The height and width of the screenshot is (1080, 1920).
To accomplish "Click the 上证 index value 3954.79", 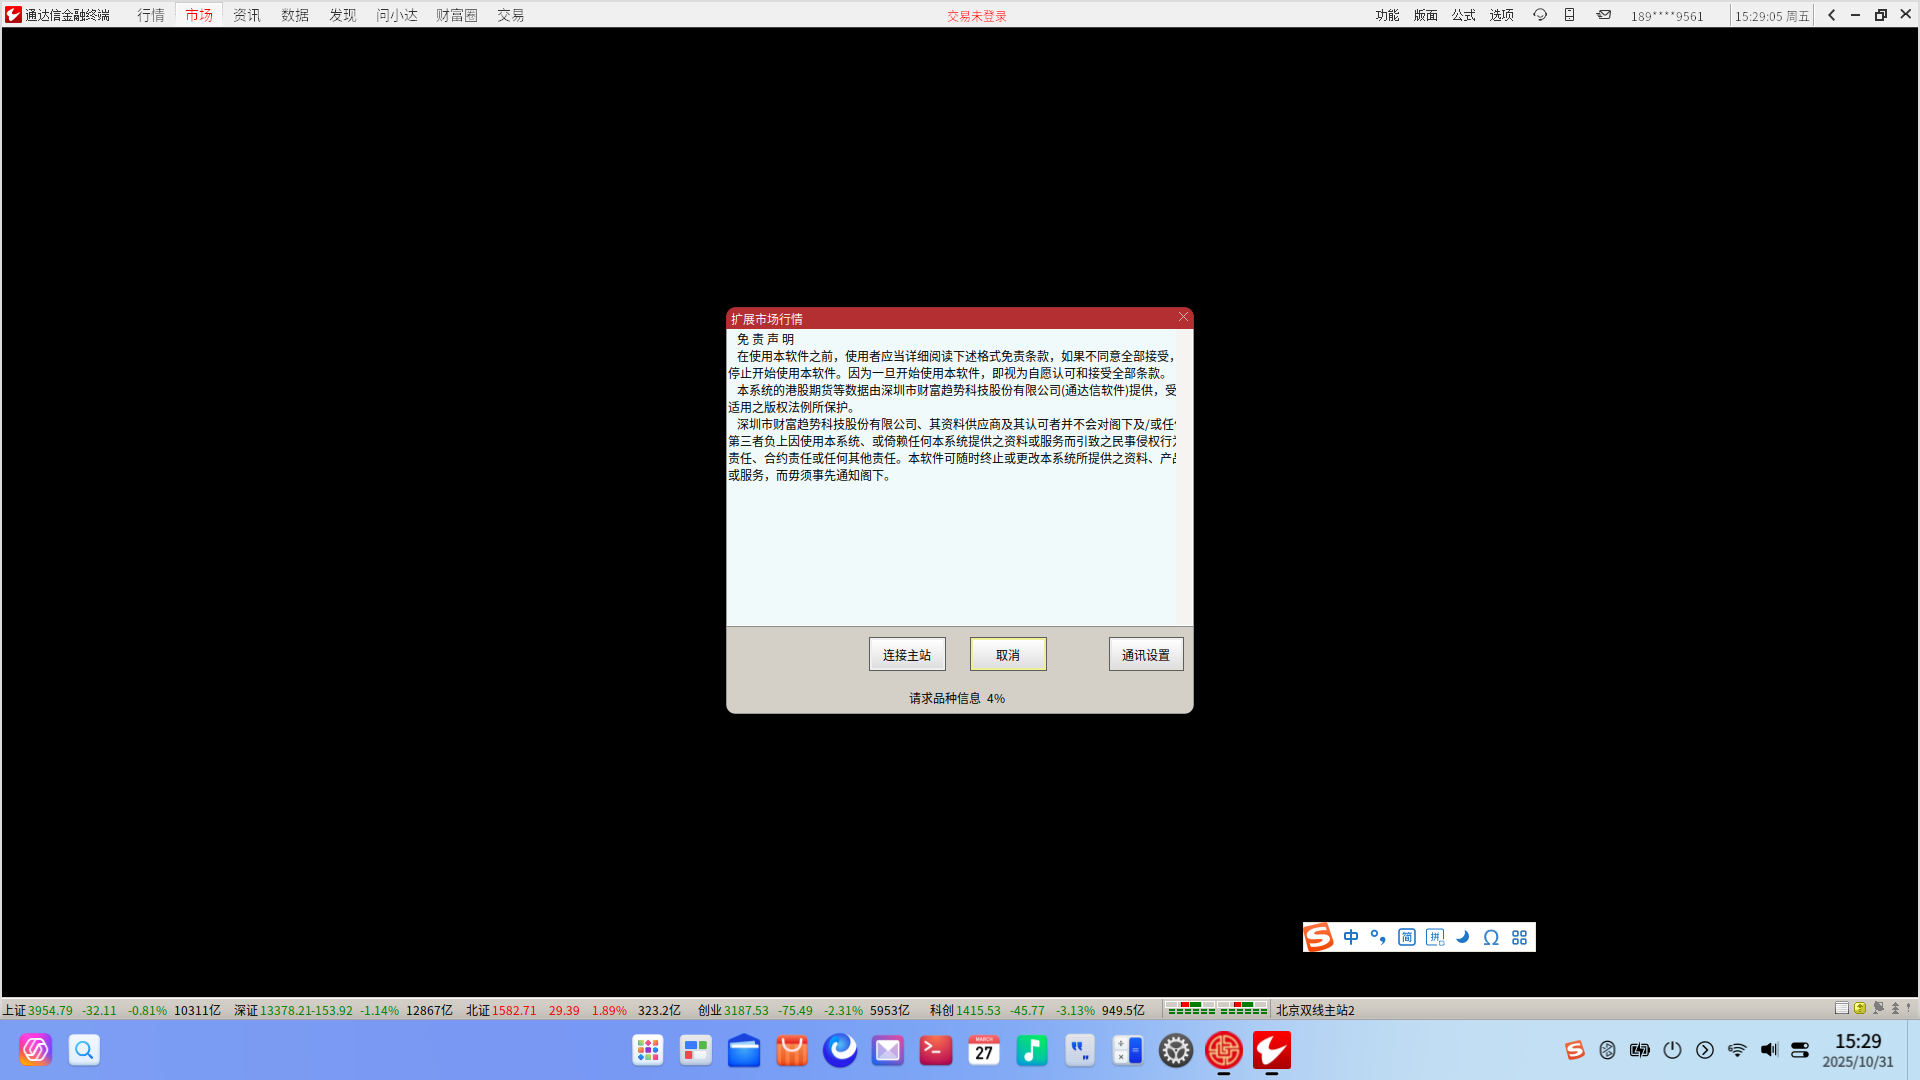I will click(50, 1010).
